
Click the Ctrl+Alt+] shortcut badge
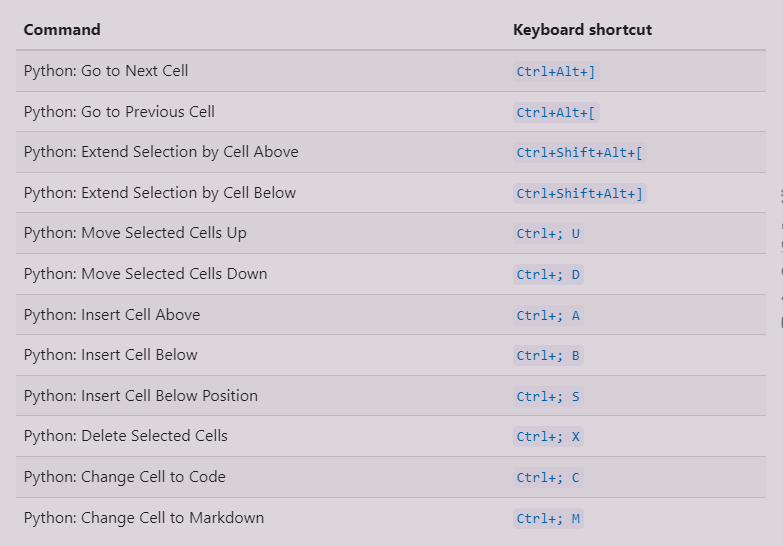coord(556,72)
